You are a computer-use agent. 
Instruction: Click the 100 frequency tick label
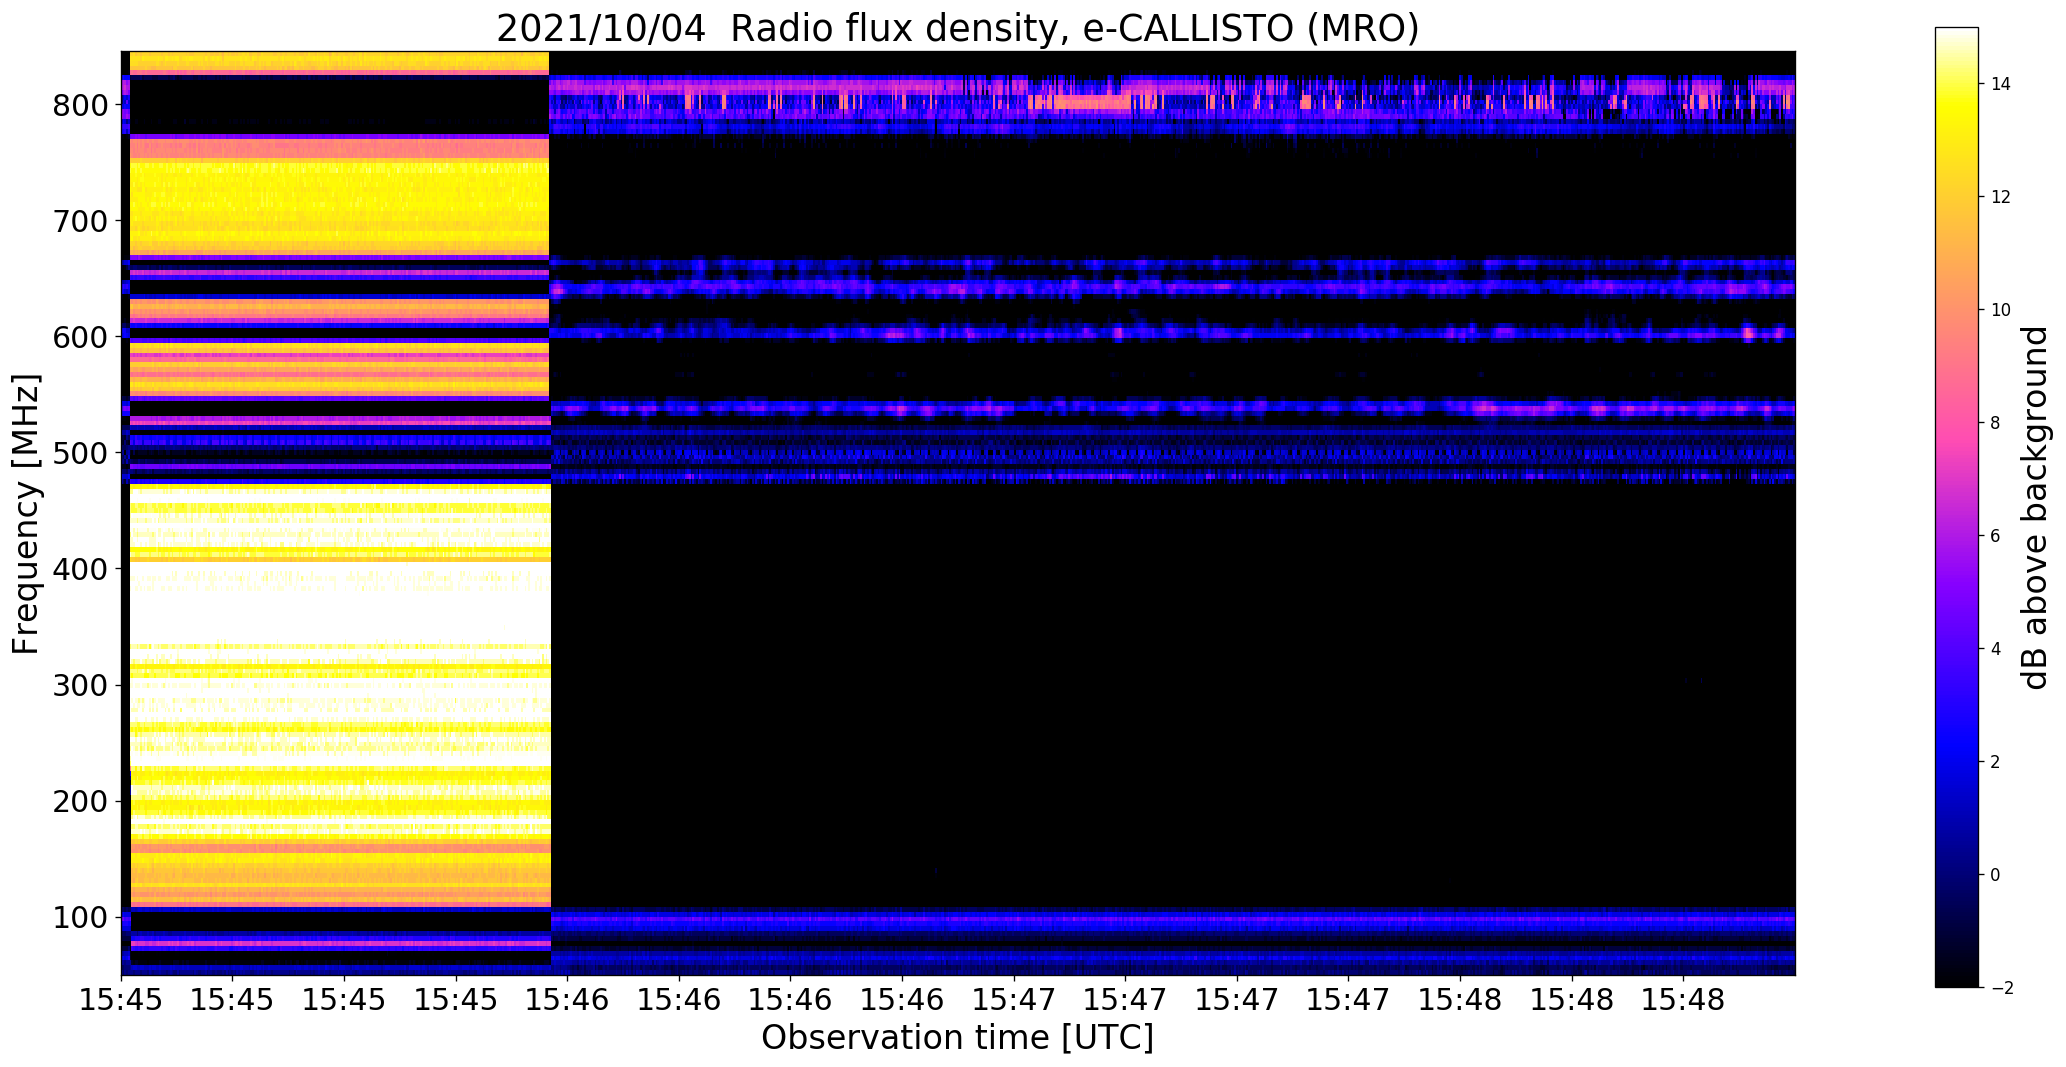pos(79,917)
